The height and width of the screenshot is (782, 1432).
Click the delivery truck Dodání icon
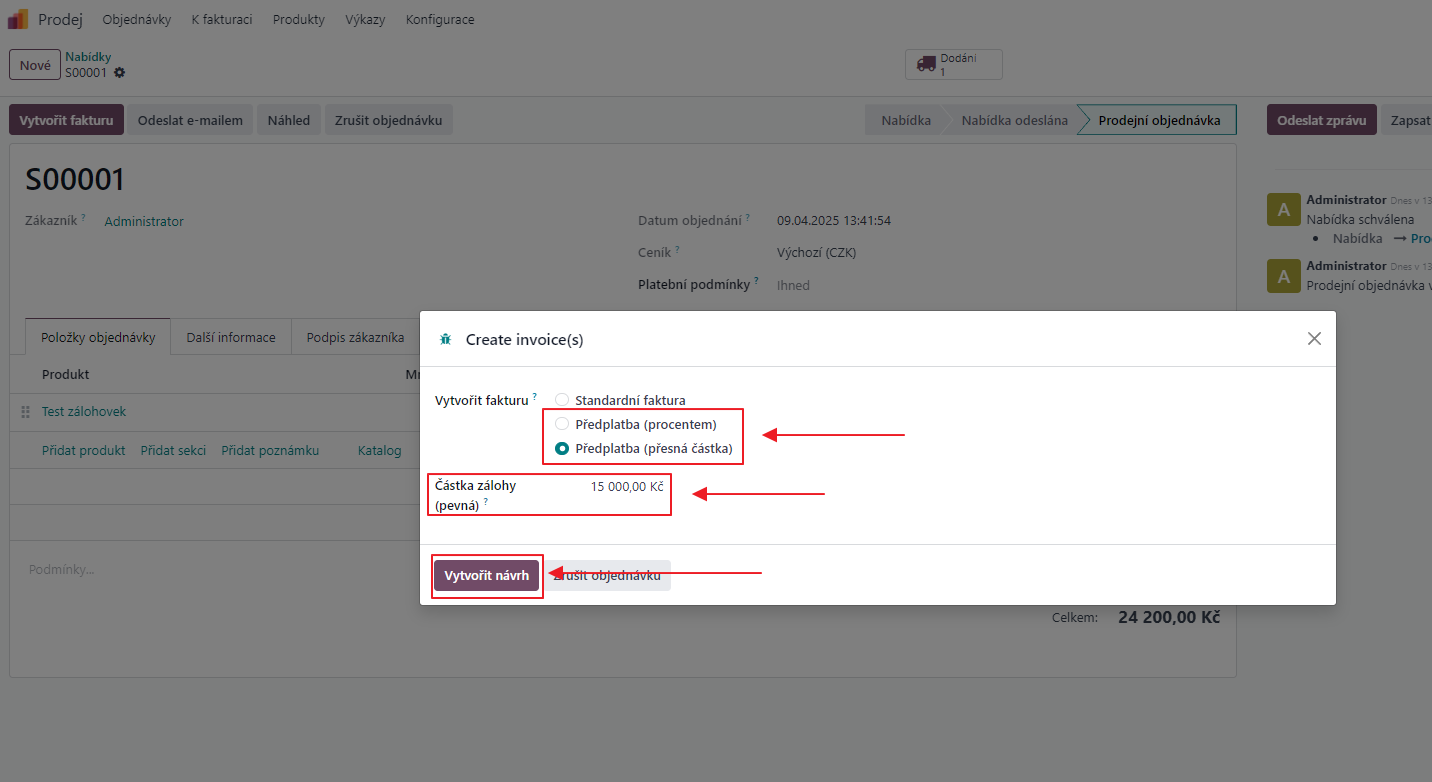tap(925, 65)
